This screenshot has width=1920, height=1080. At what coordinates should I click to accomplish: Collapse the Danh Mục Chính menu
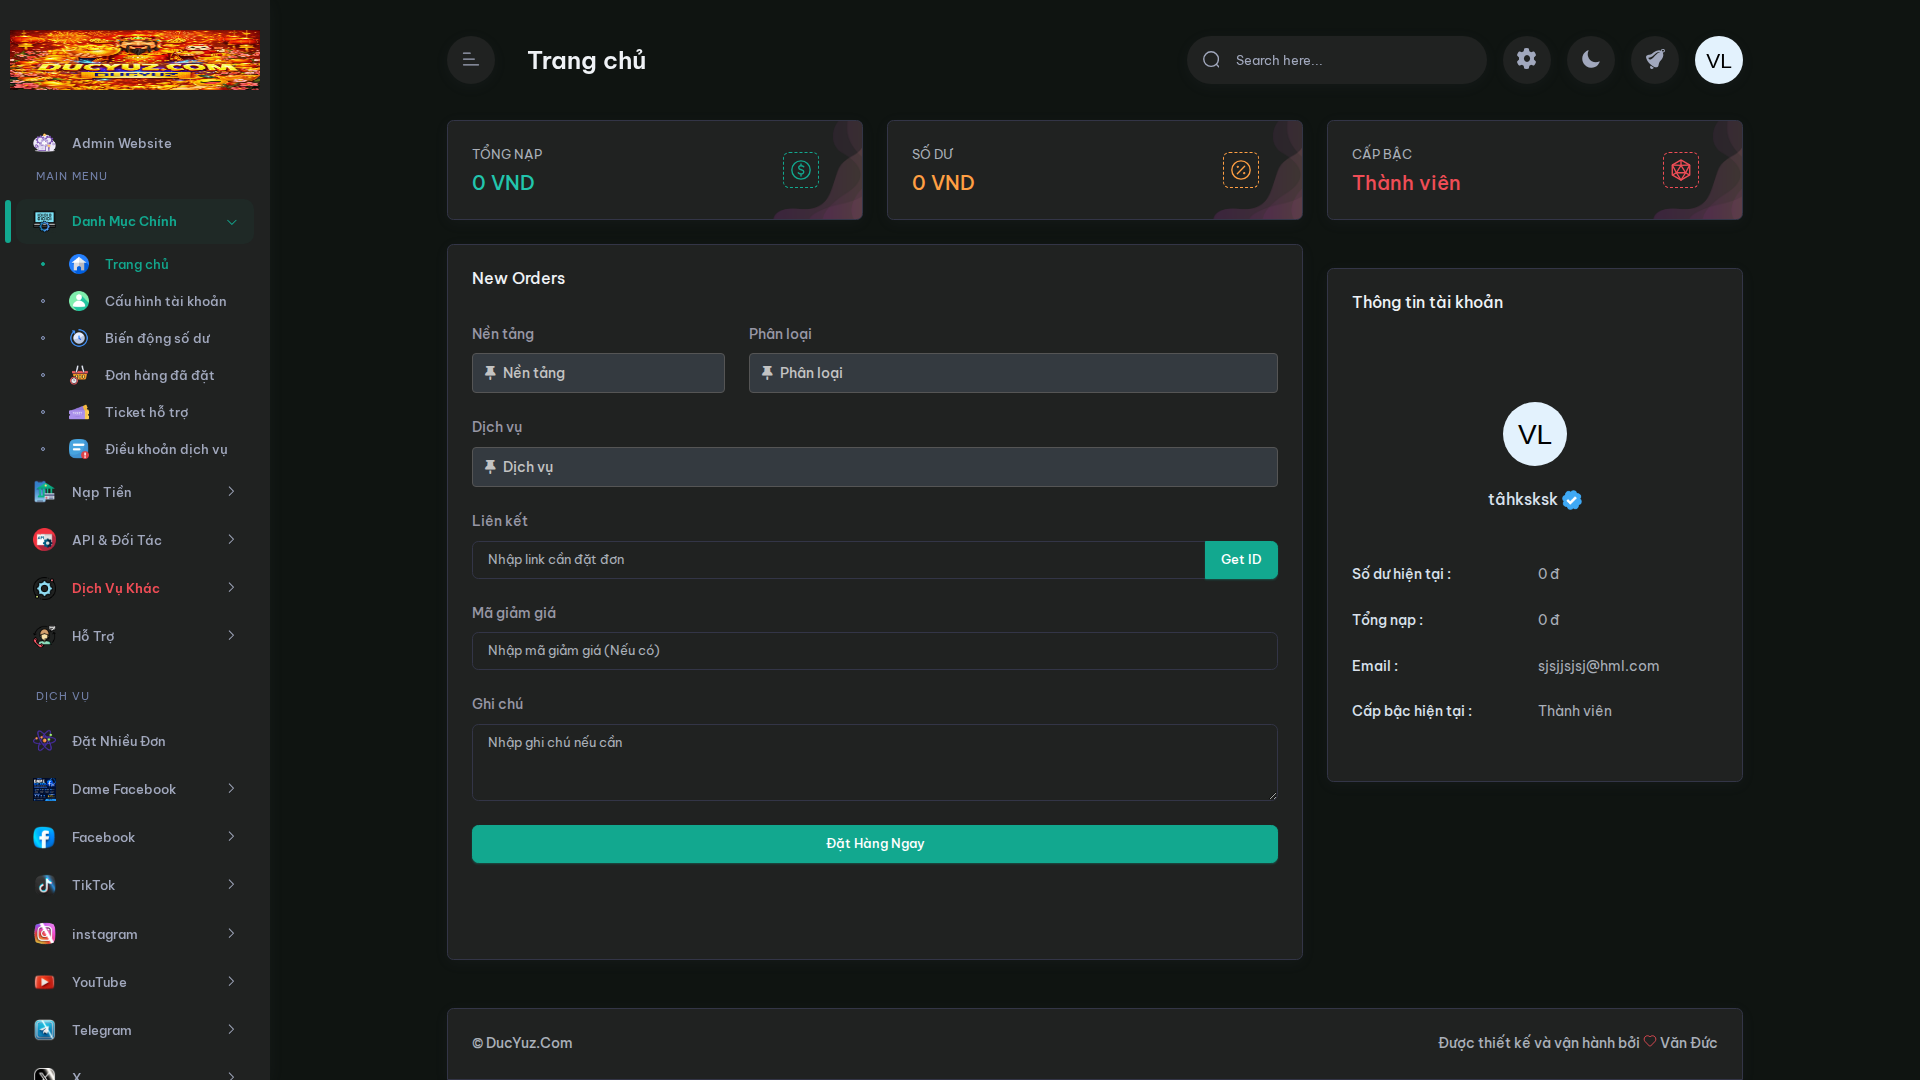point(135,221)
